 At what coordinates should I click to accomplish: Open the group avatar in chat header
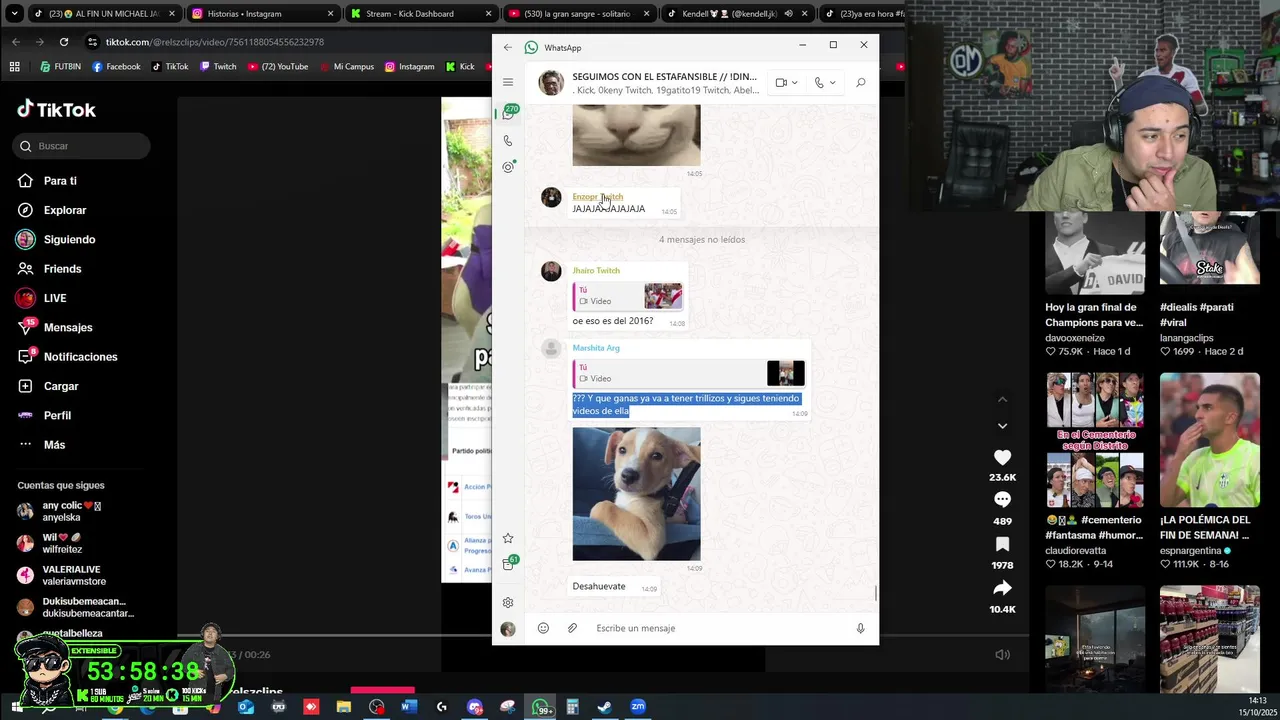(551, 83)
